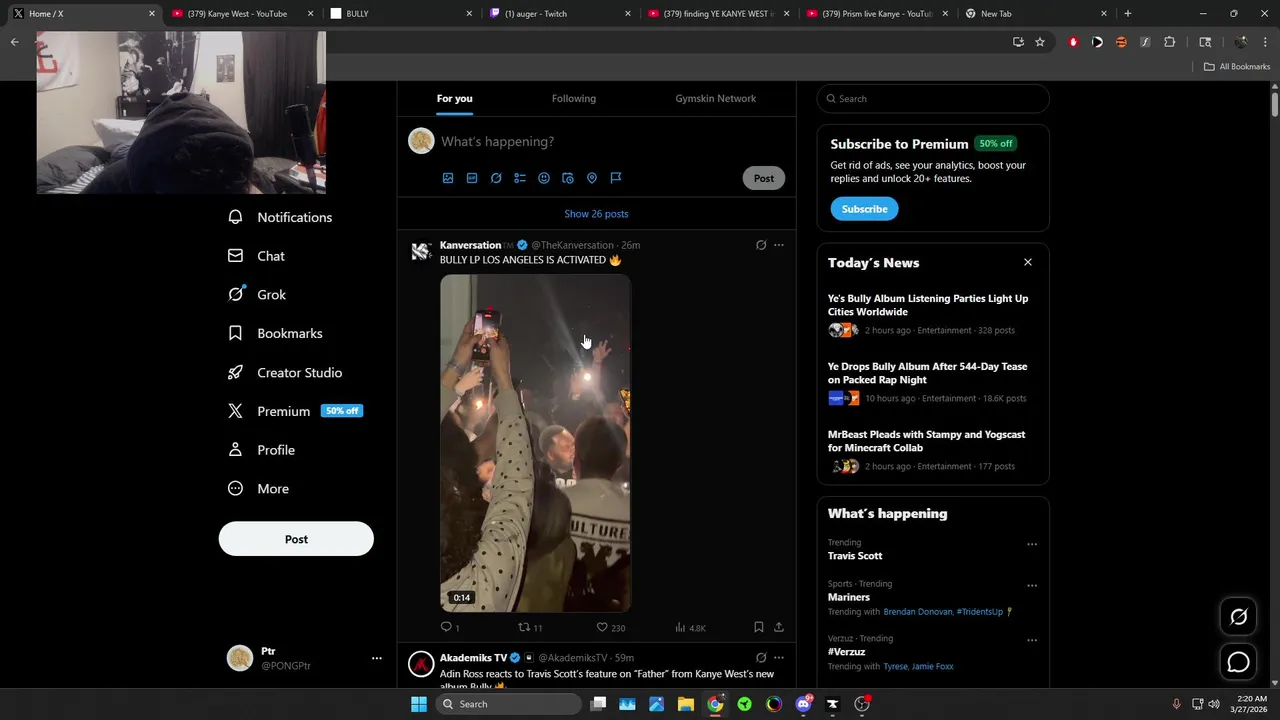Open Brendan Donovan trending link
The image size is (1280, 720).
click(917, 612)
